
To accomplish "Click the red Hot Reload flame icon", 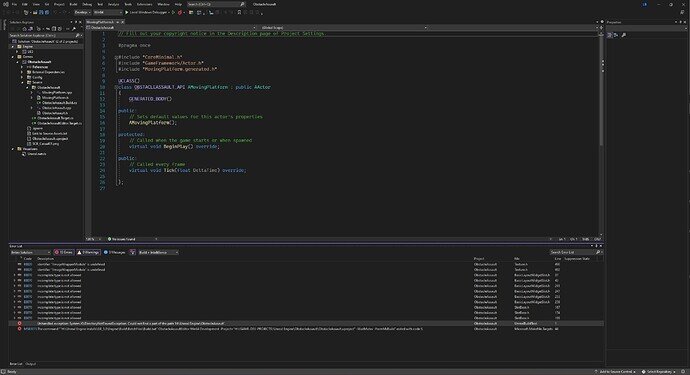I will [180, 12].
